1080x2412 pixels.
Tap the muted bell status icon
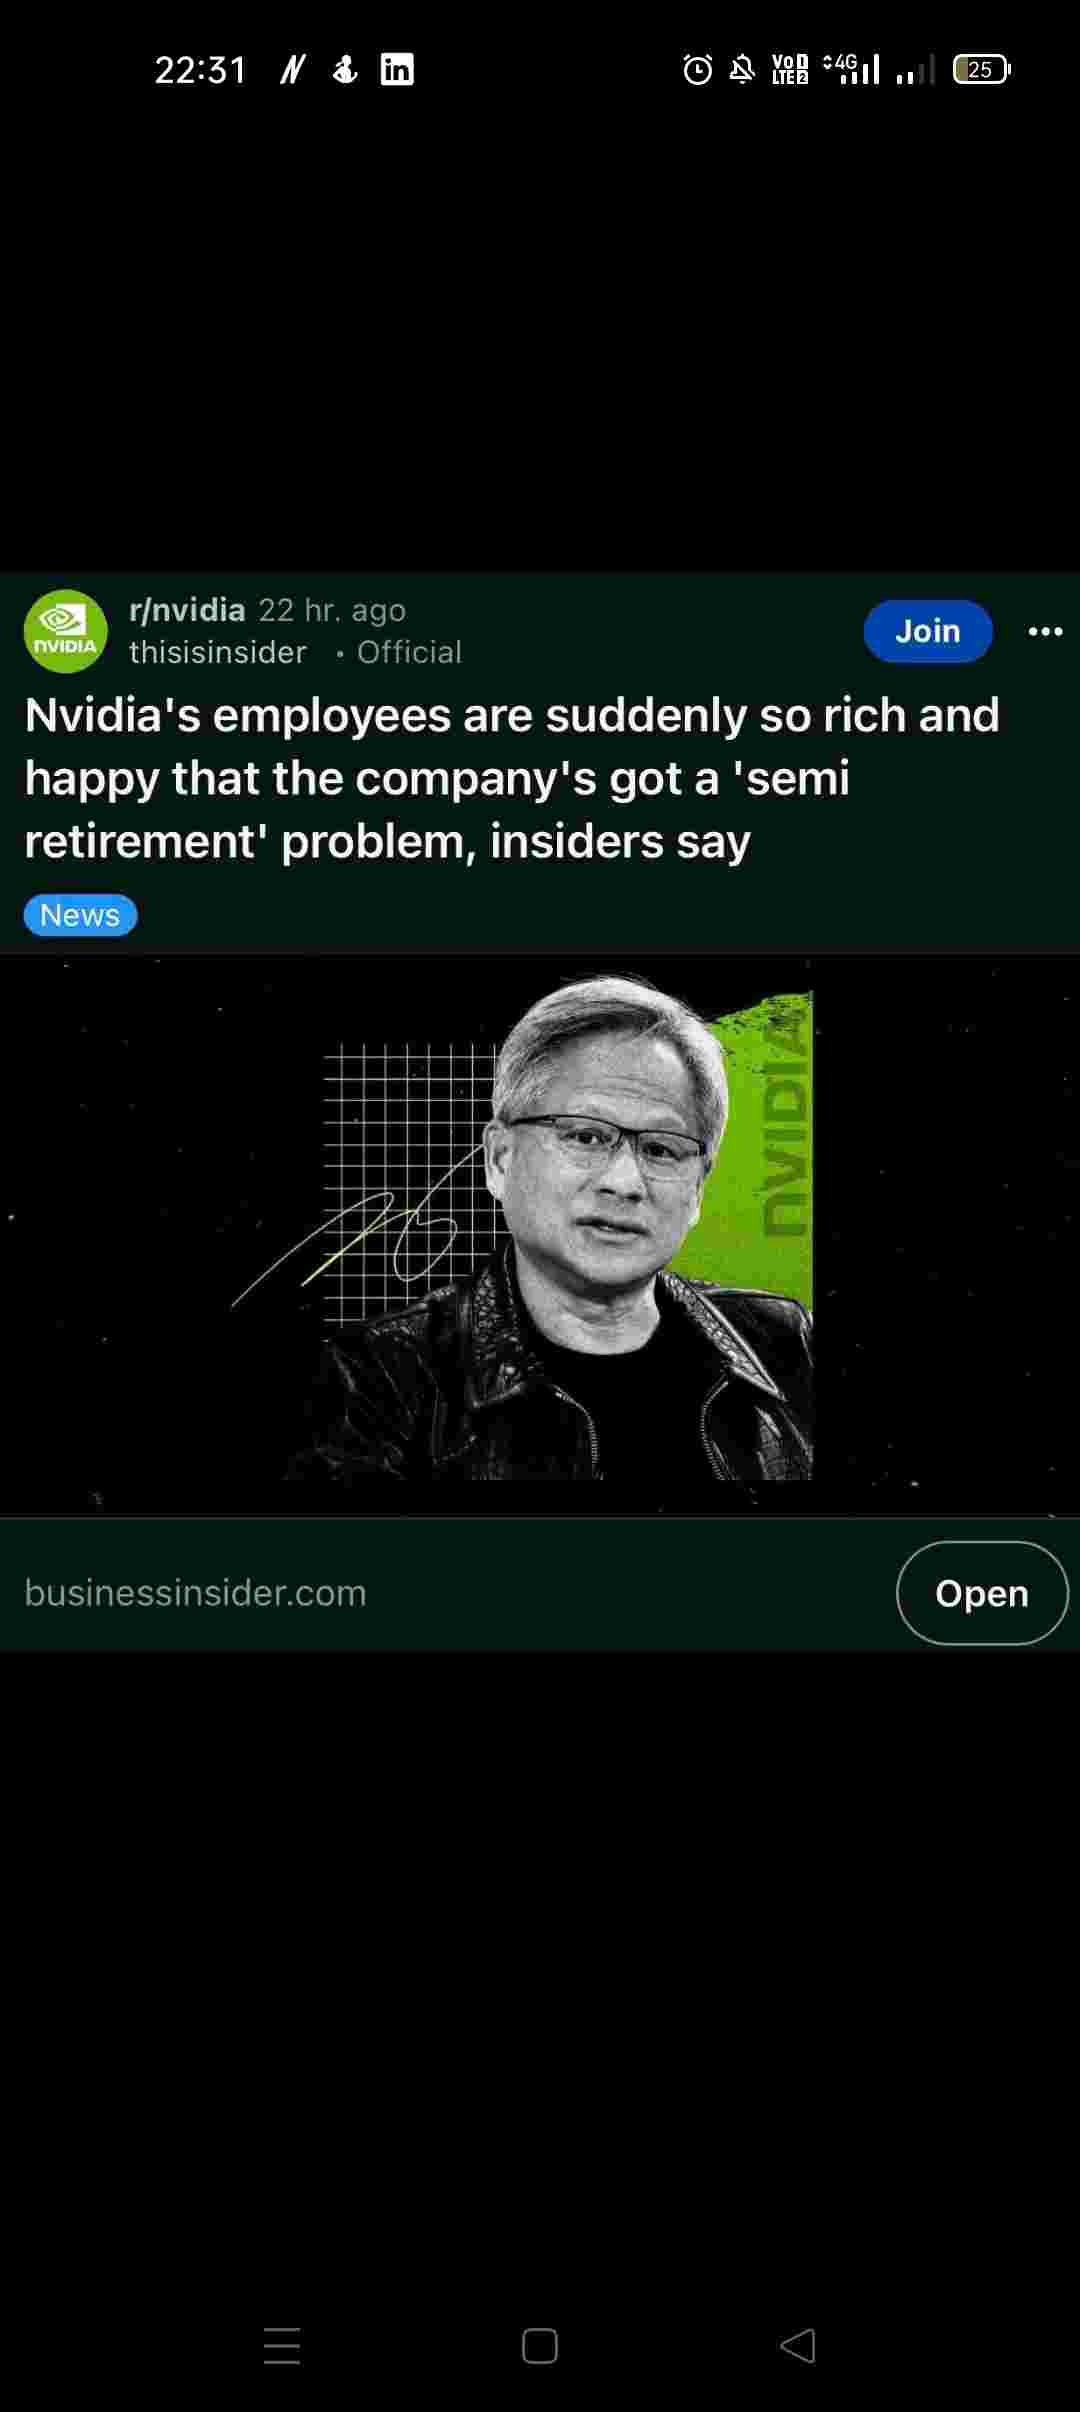742,69
